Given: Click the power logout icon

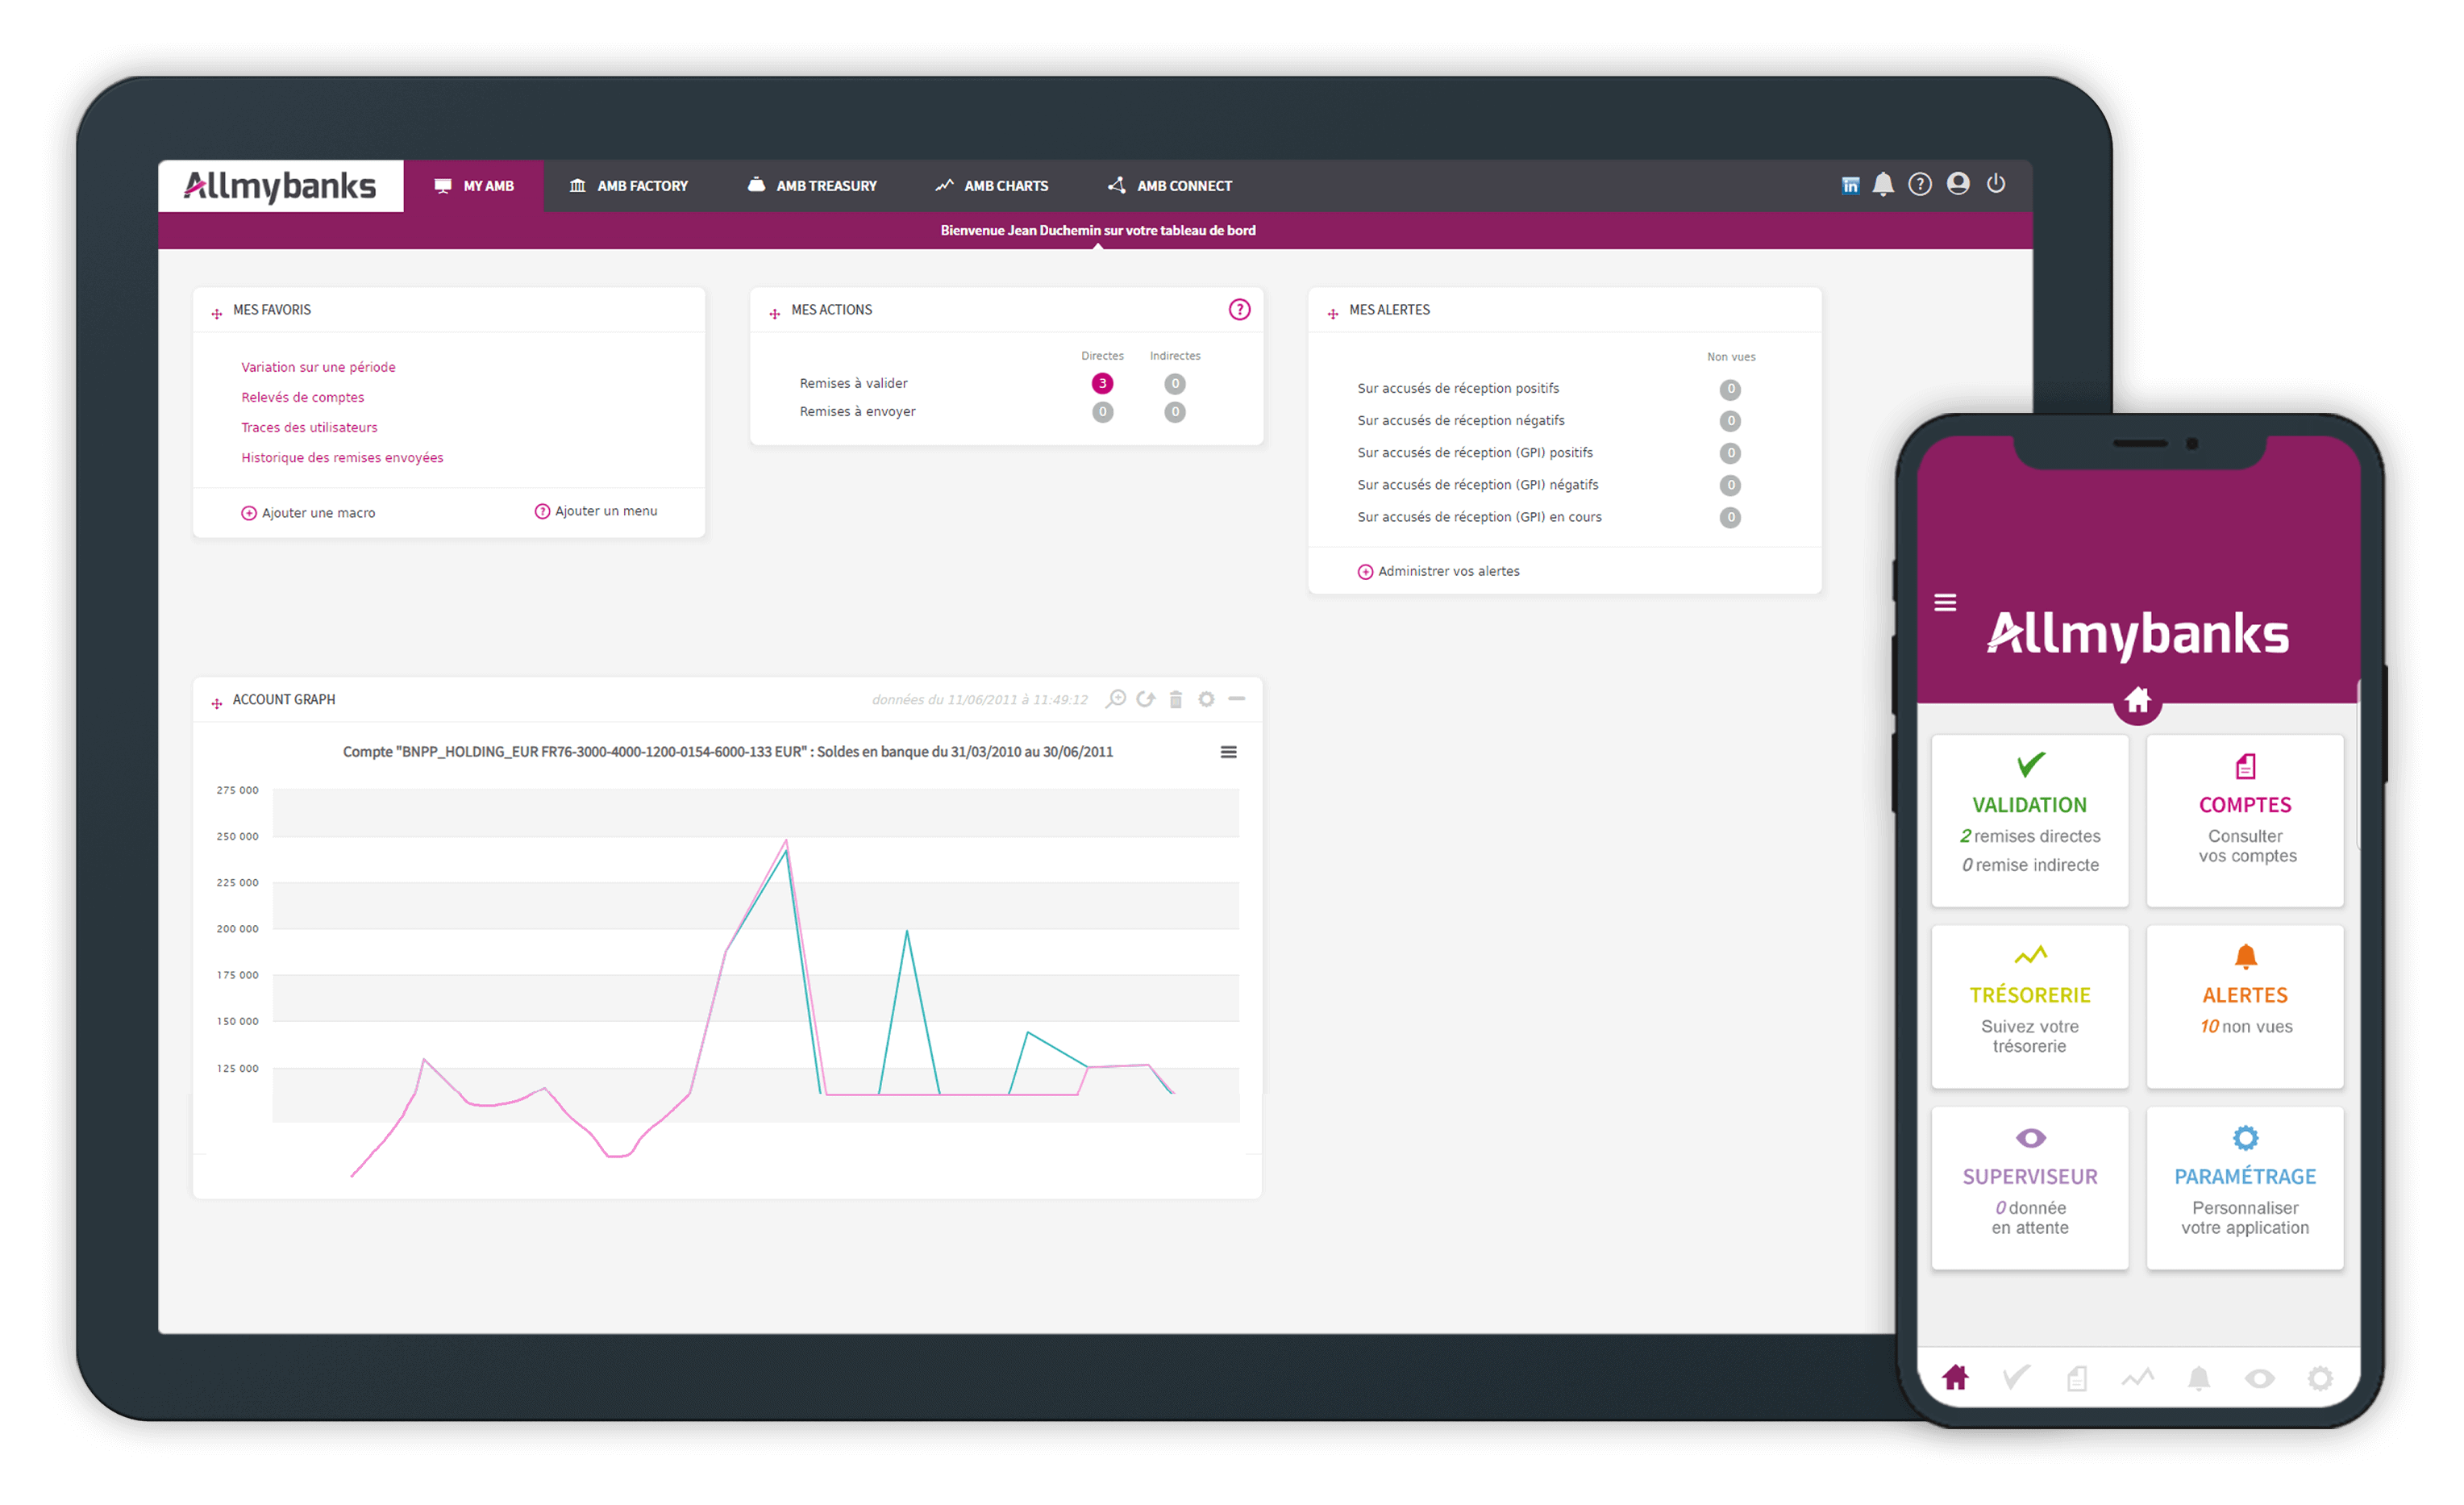Looking at the screenshot, I should [1996, 184].
